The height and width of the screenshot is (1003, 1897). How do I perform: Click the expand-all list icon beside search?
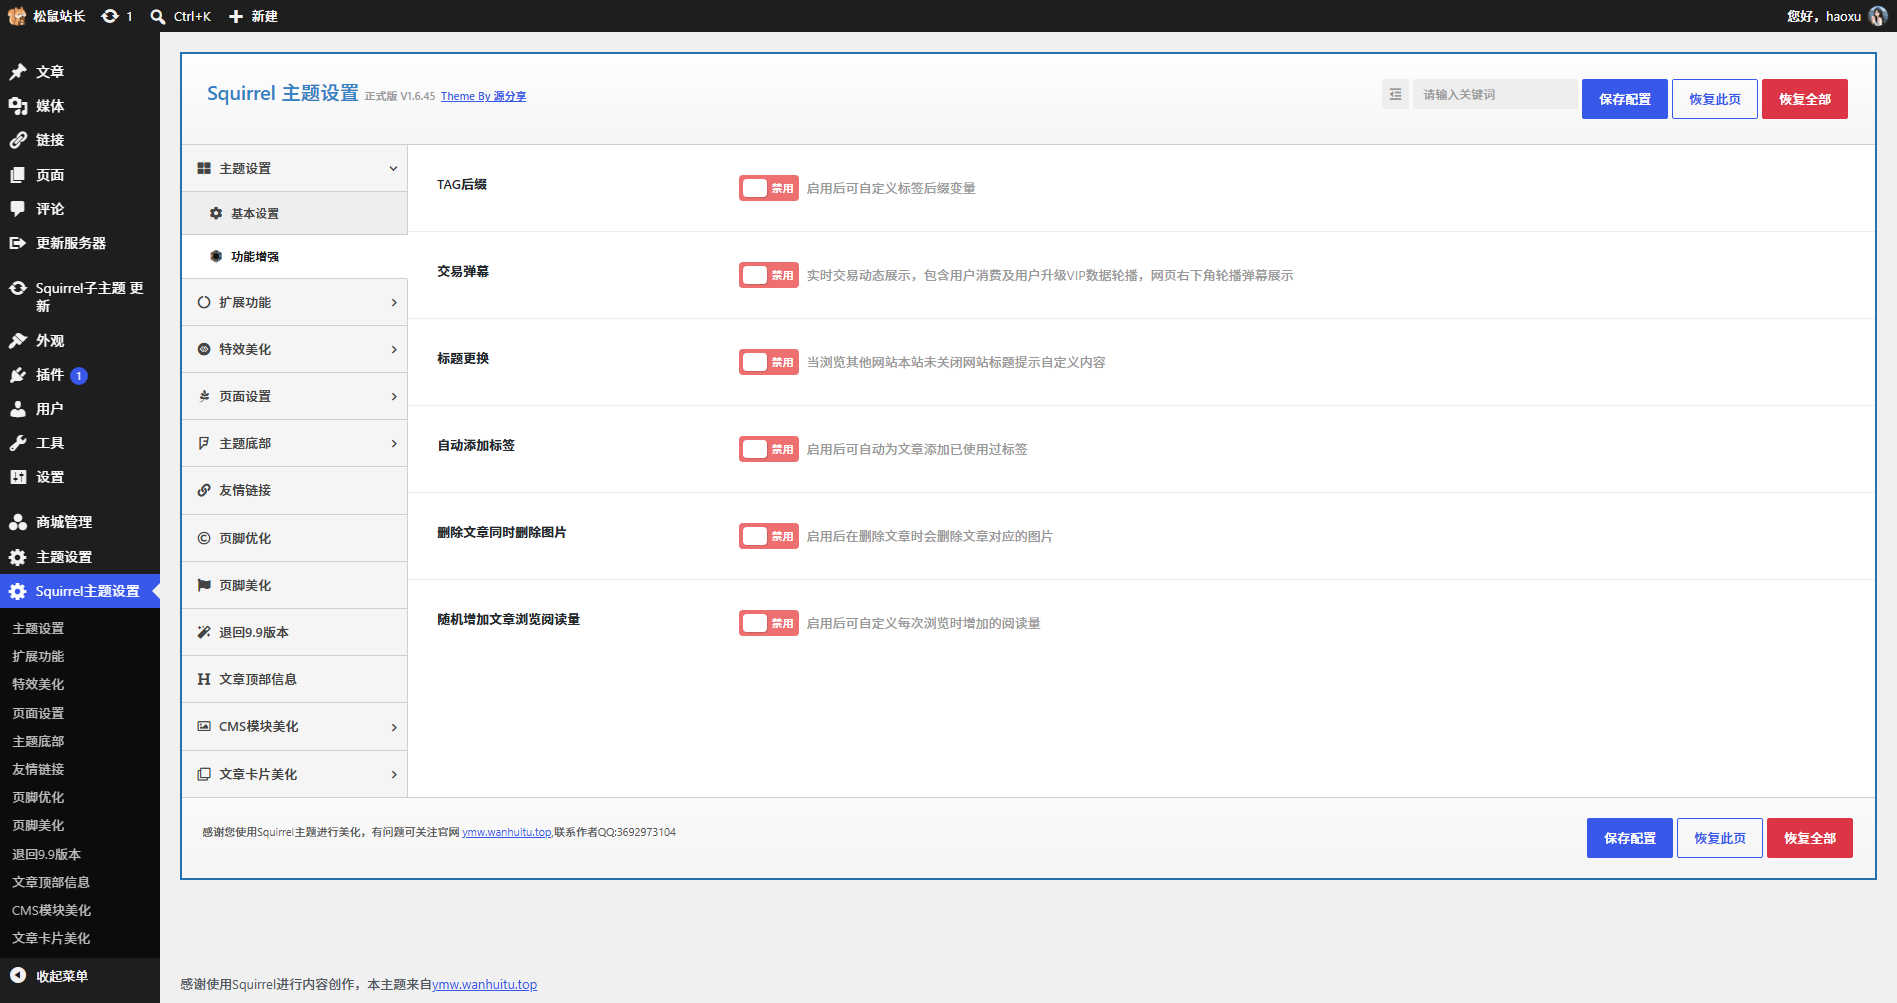[x=1395, y=94]
